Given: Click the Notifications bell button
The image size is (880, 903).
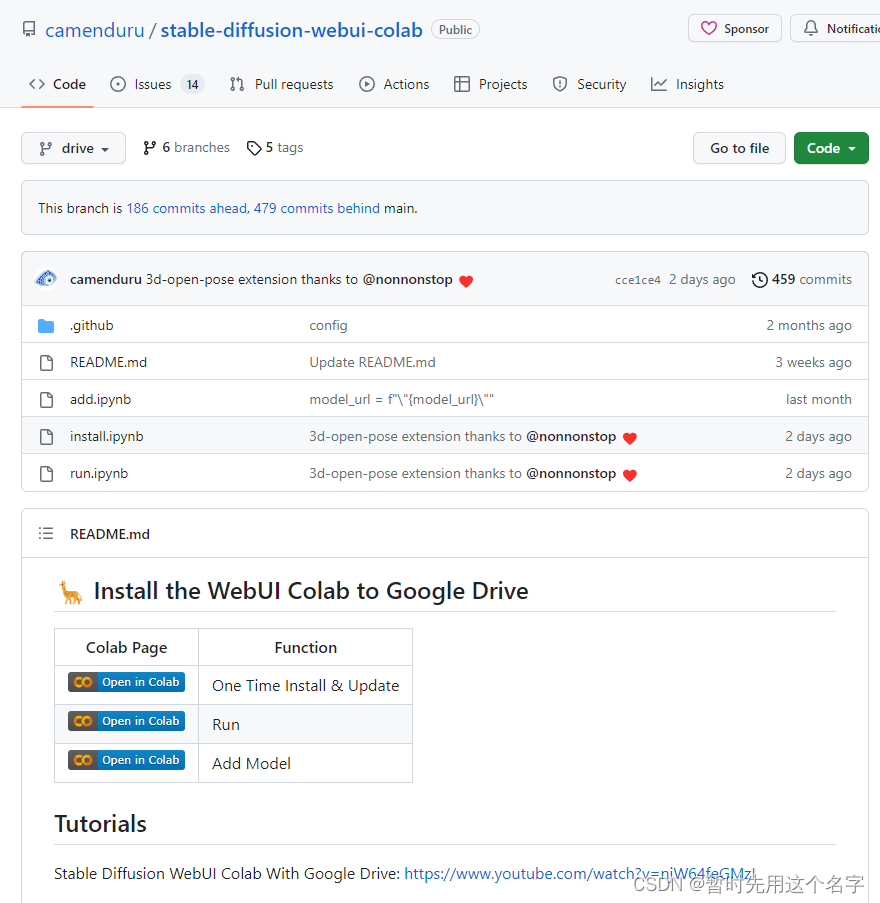Looking at the screenshot, I should [x=836, y=29].
